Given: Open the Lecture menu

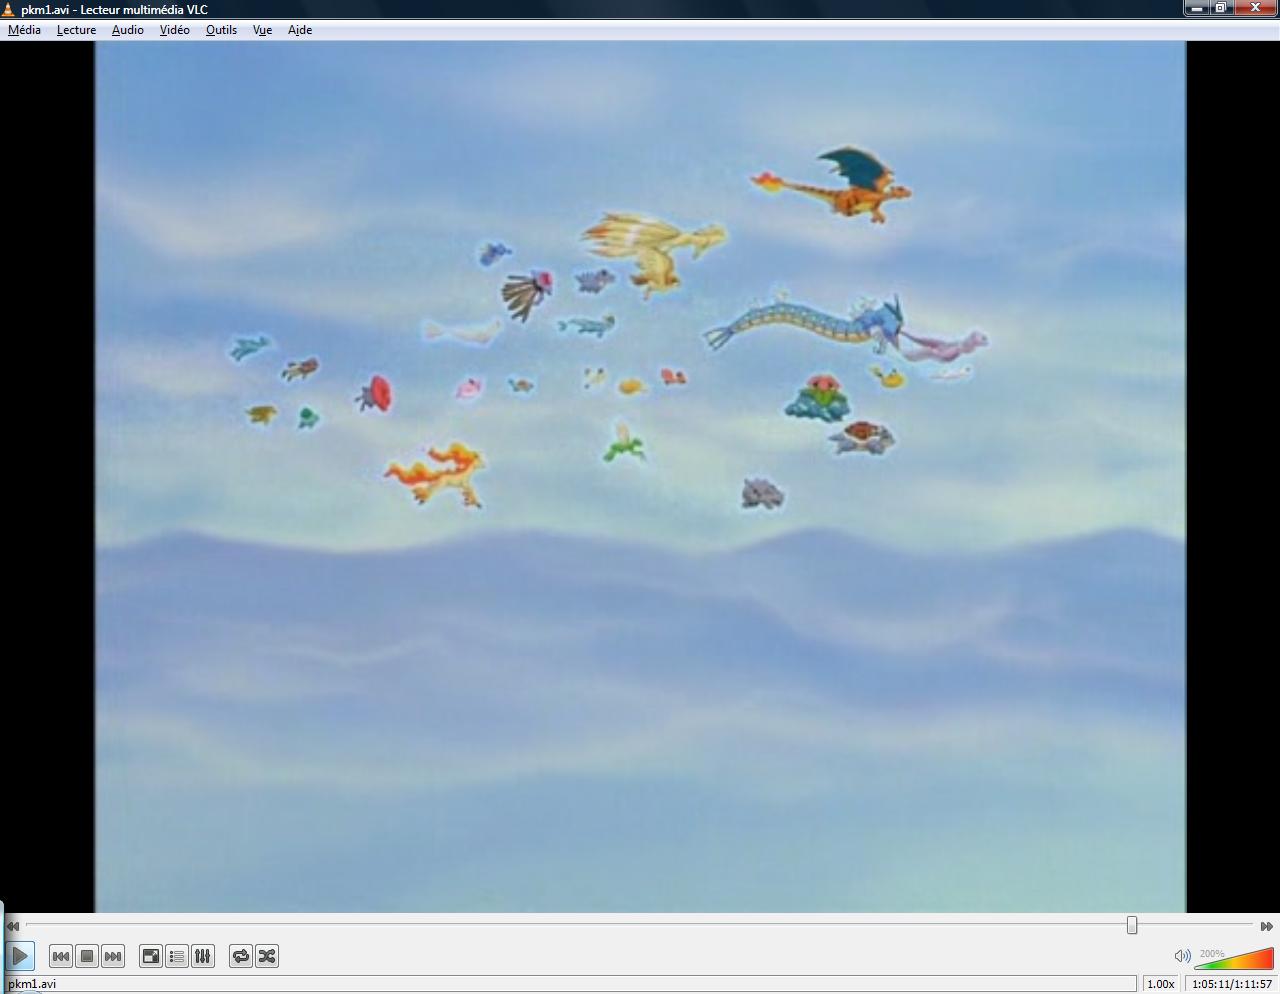Looking at the screenshot, I should click(x=76, y=30).
